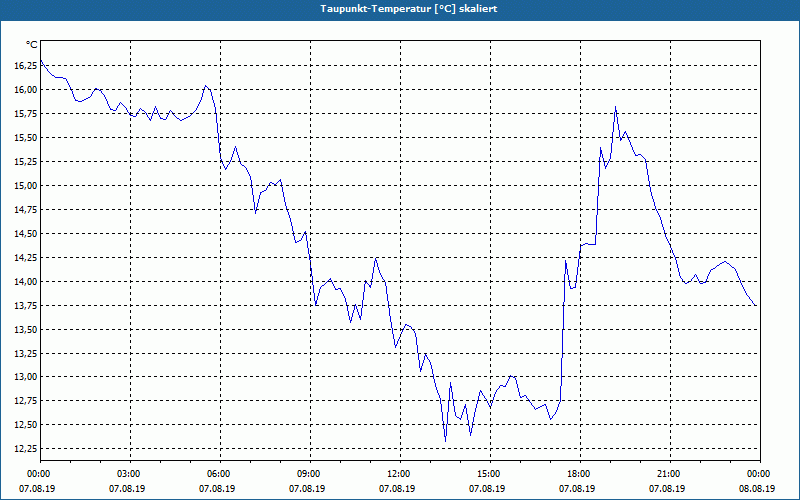Click the 14,00 y-axis label
The image size is (800, 500).
pos(26,282)
